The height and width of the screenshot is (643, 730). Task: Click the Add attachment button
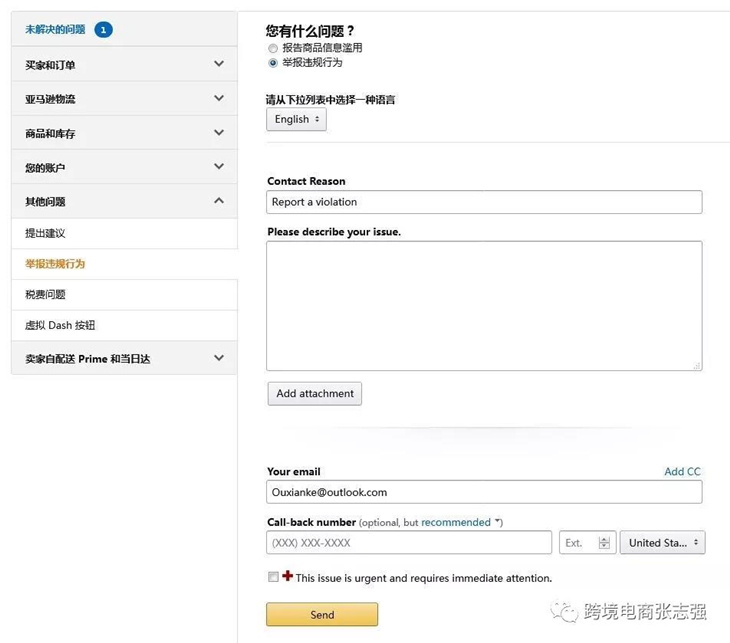click(315, 394)
